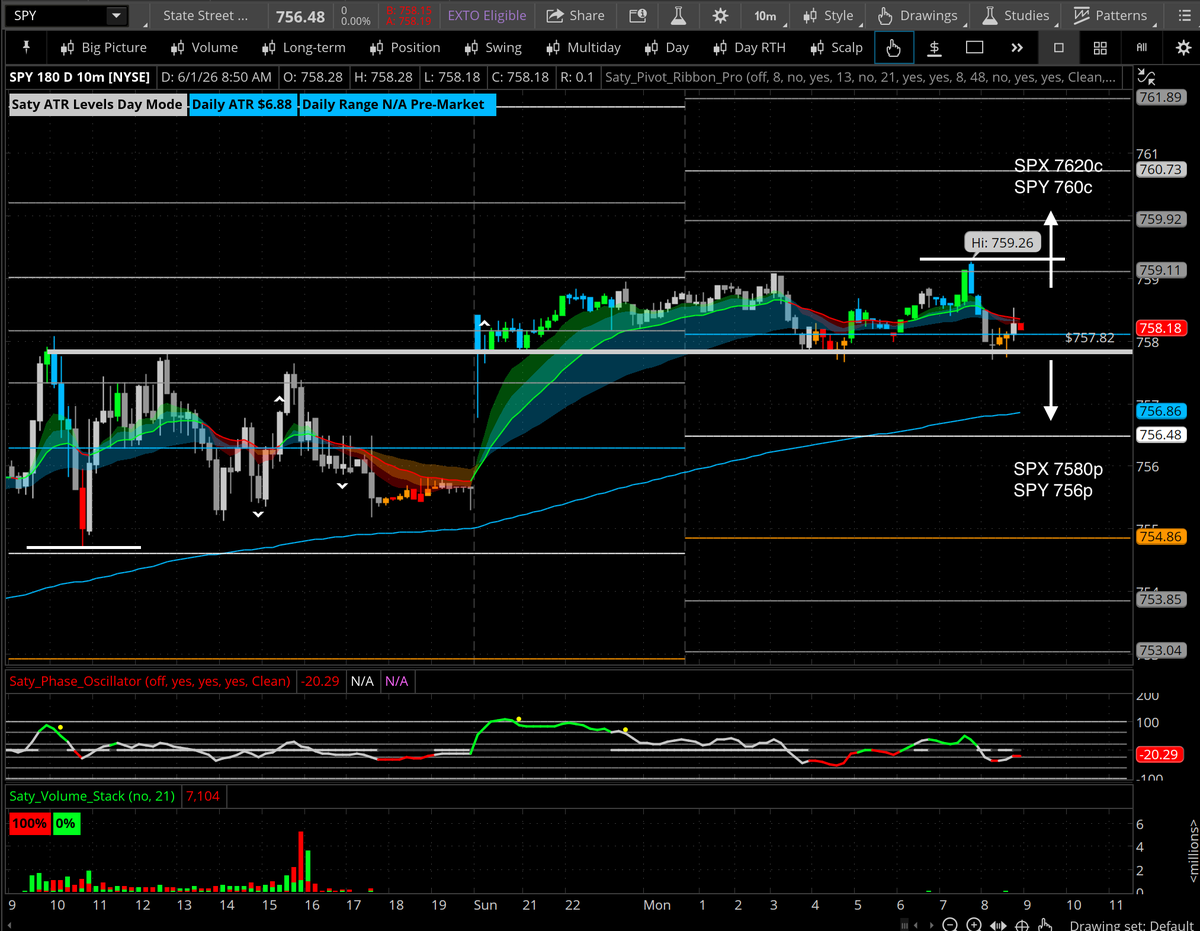Switch to Long-term chart preset

pos(304,47)
